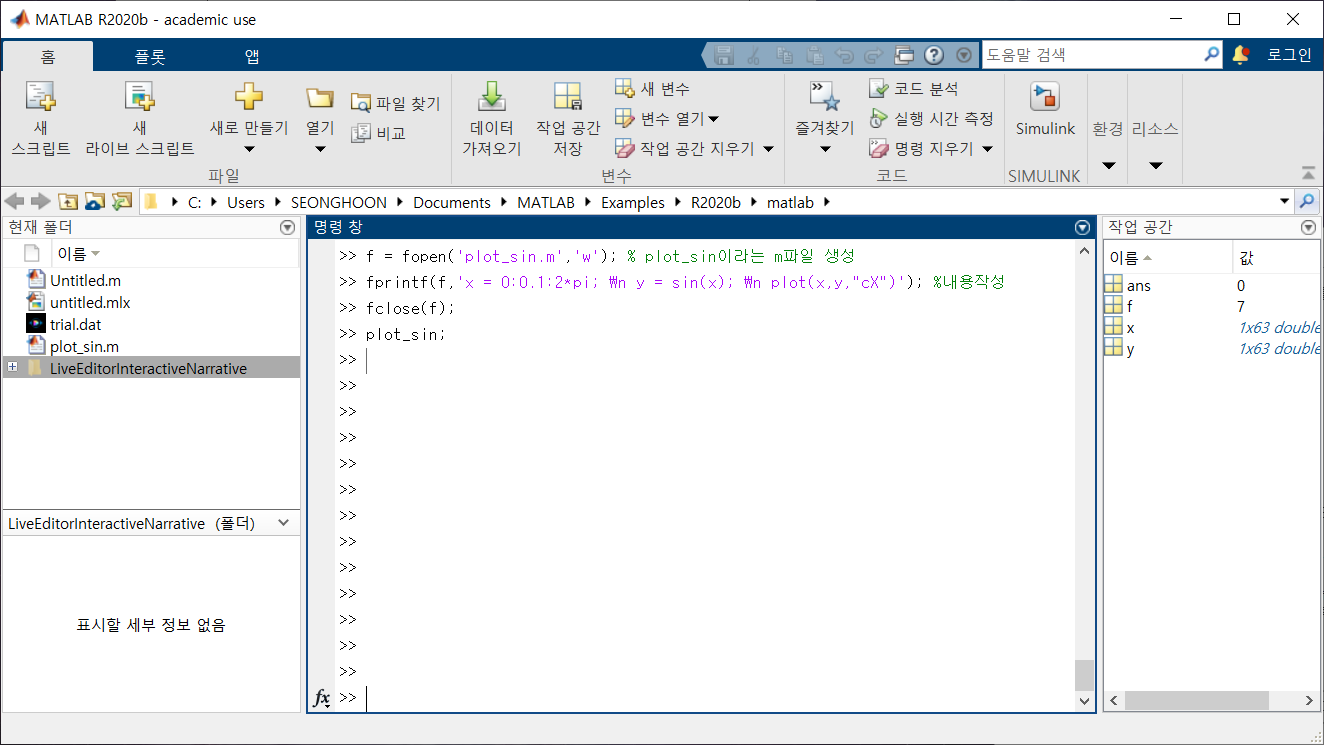The width and height of the screenshot is (1324, 745).
Task: Click the fx function browser icon
Action: point(322,698)
